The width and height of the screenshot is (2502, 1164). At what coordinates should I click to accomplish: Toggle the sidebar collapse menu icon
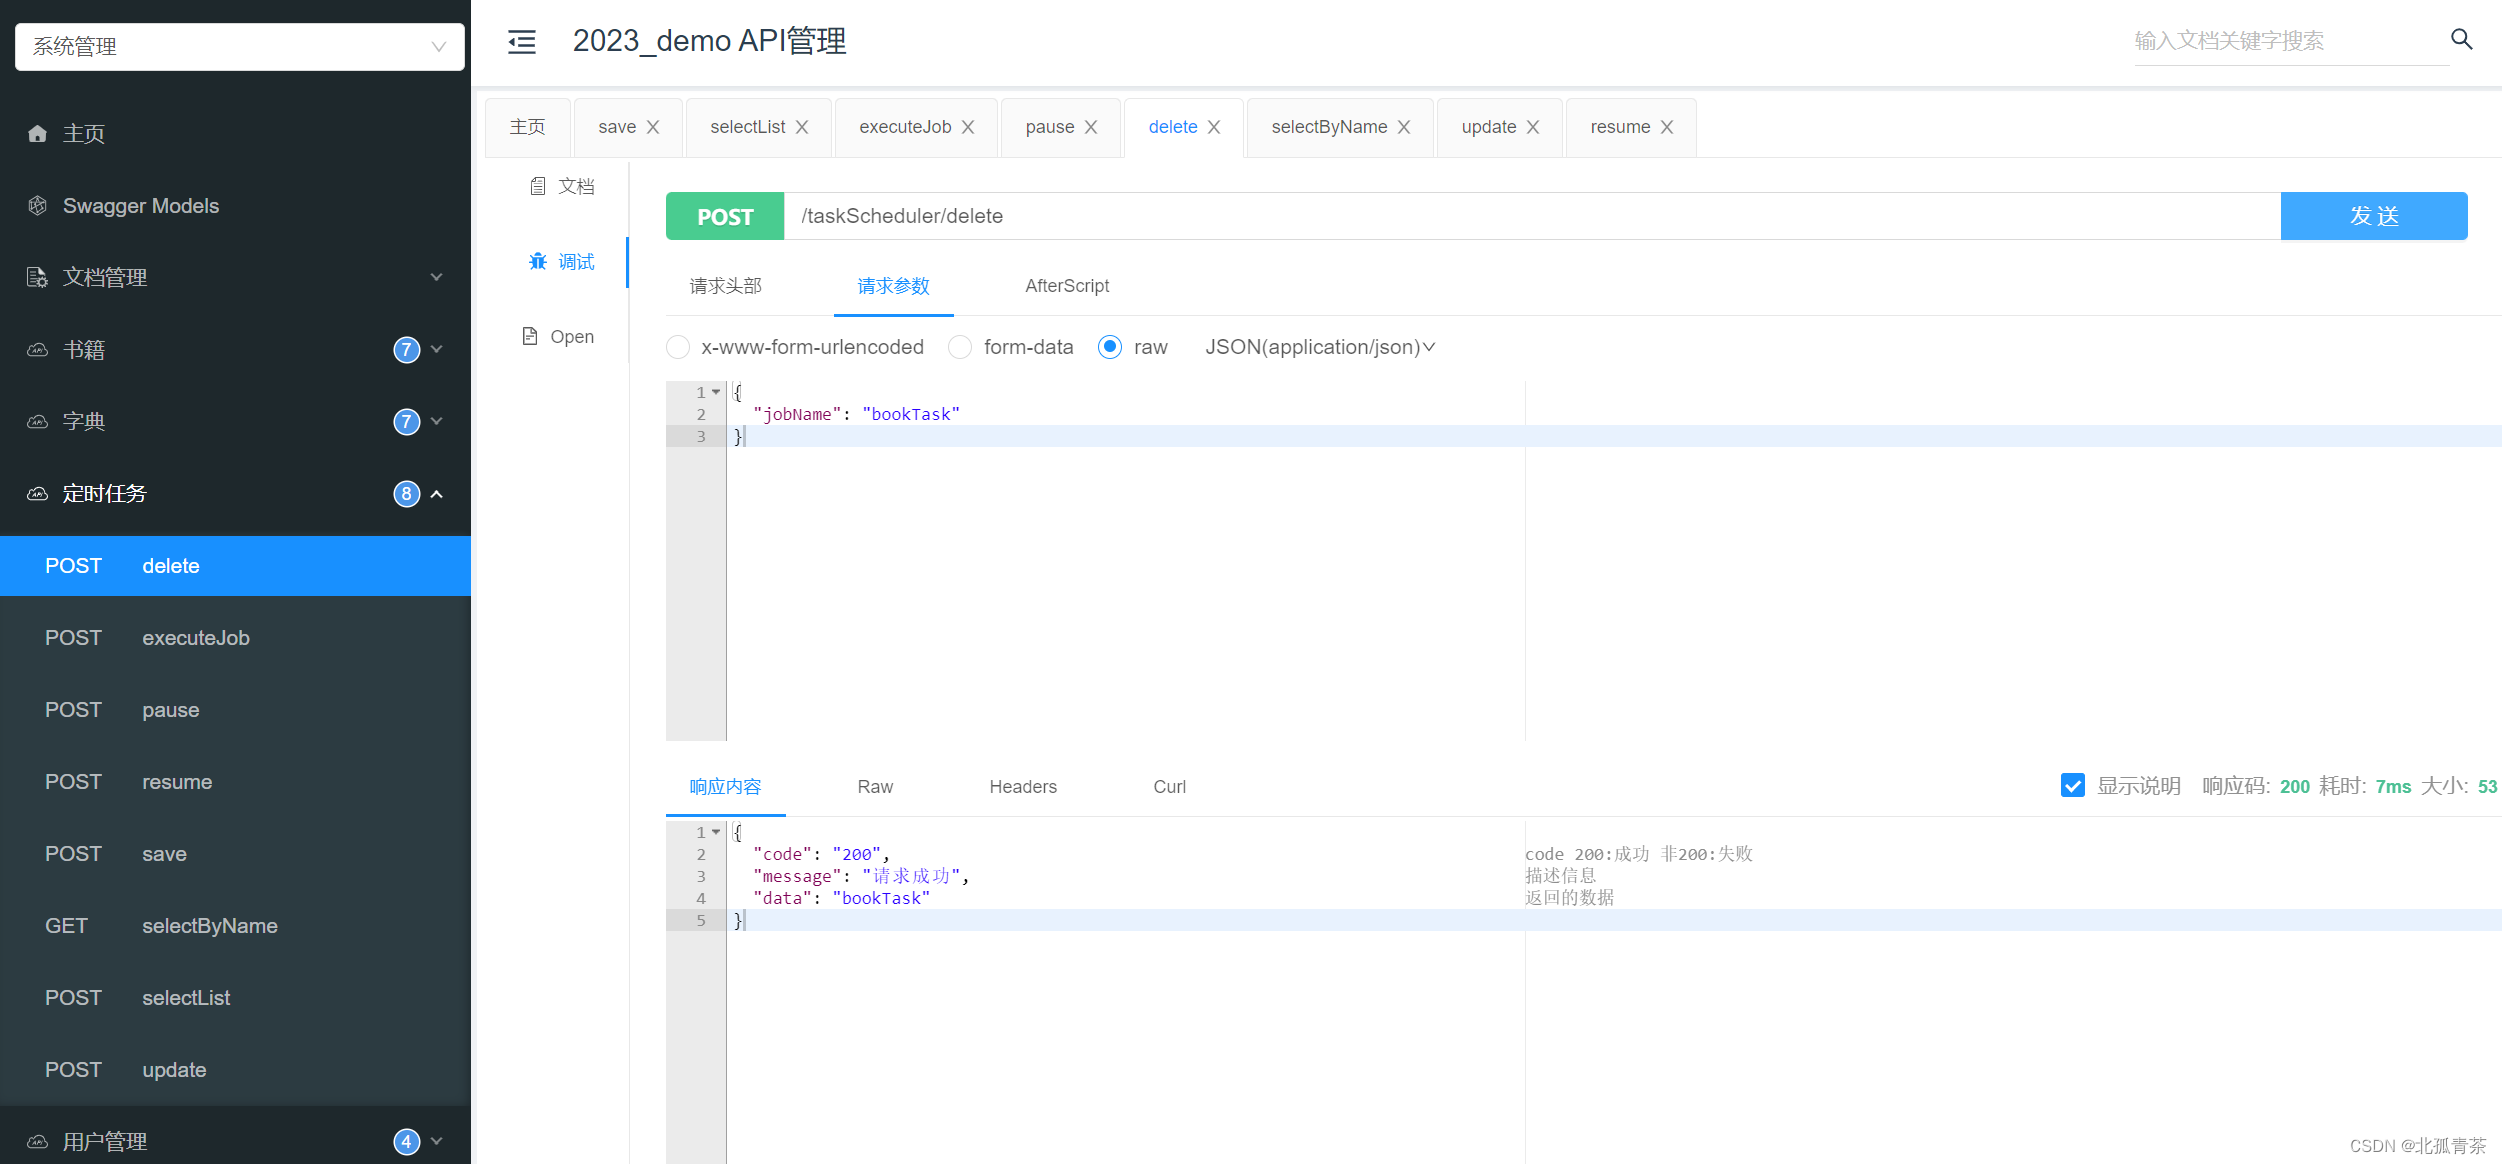pos(521,42)
